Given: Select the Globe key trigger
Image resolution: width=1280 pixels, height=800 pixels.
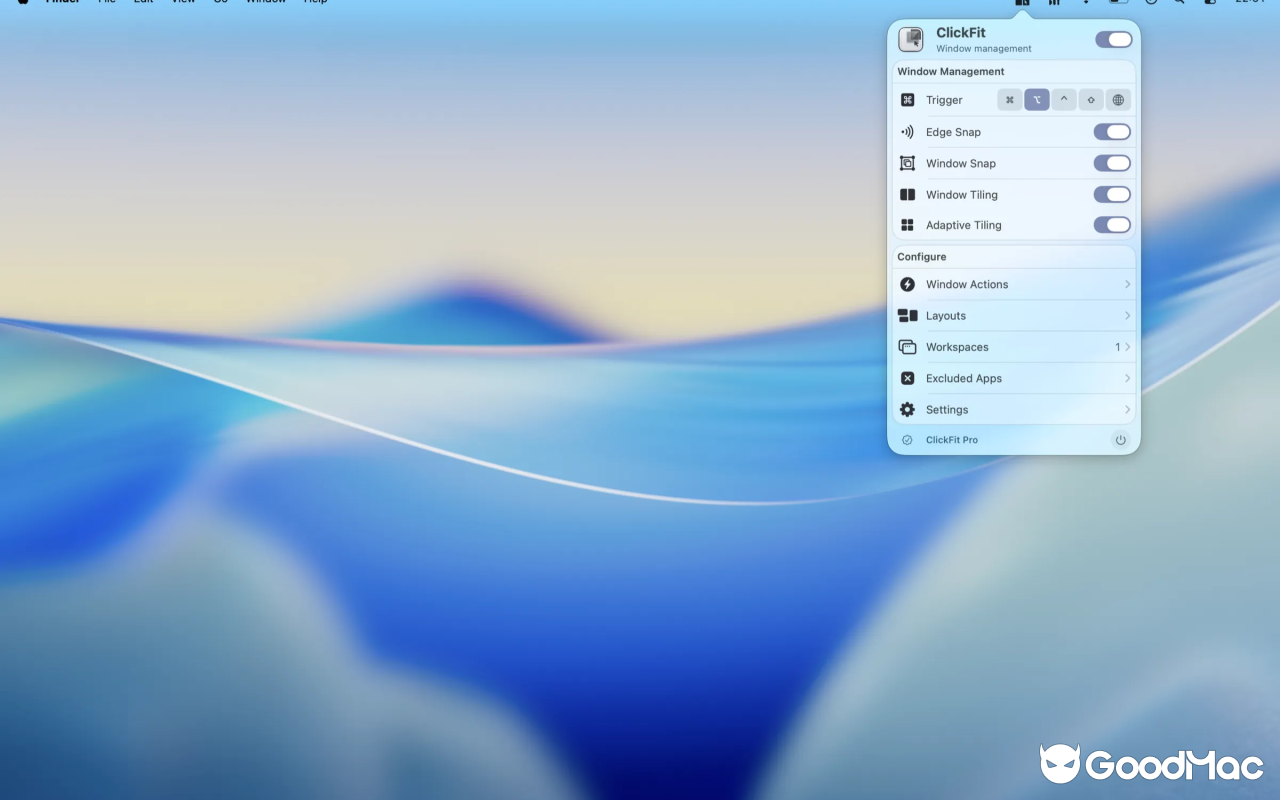Looking at the screenshot, I should pos(1118,100).
